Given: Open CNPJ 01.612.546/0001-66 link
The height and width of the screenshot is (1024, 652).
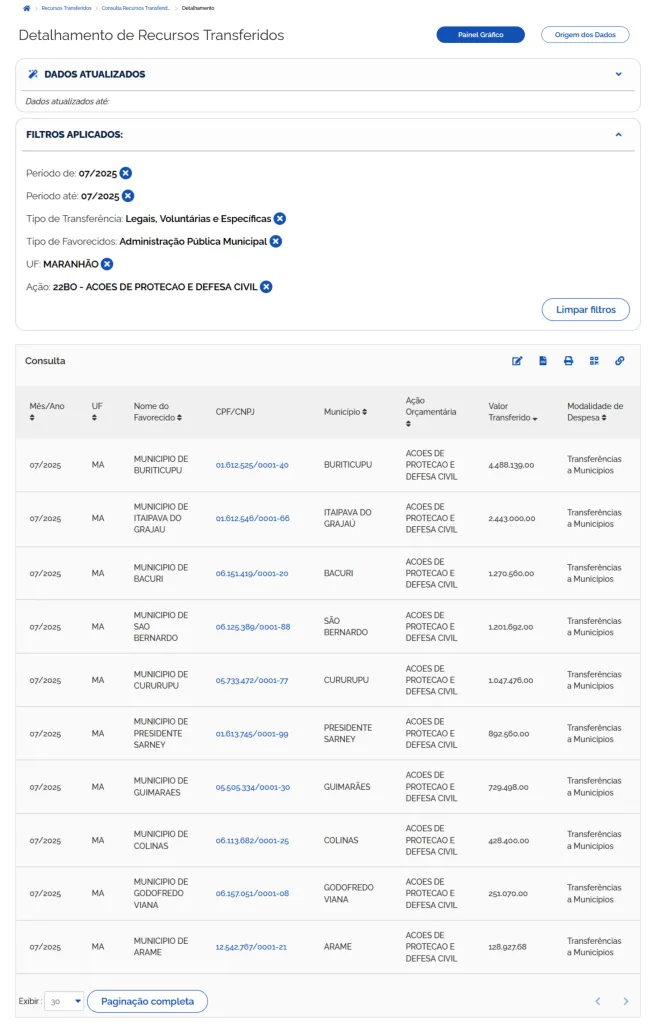Looking at the screenshot, I should tap(252, 519).
